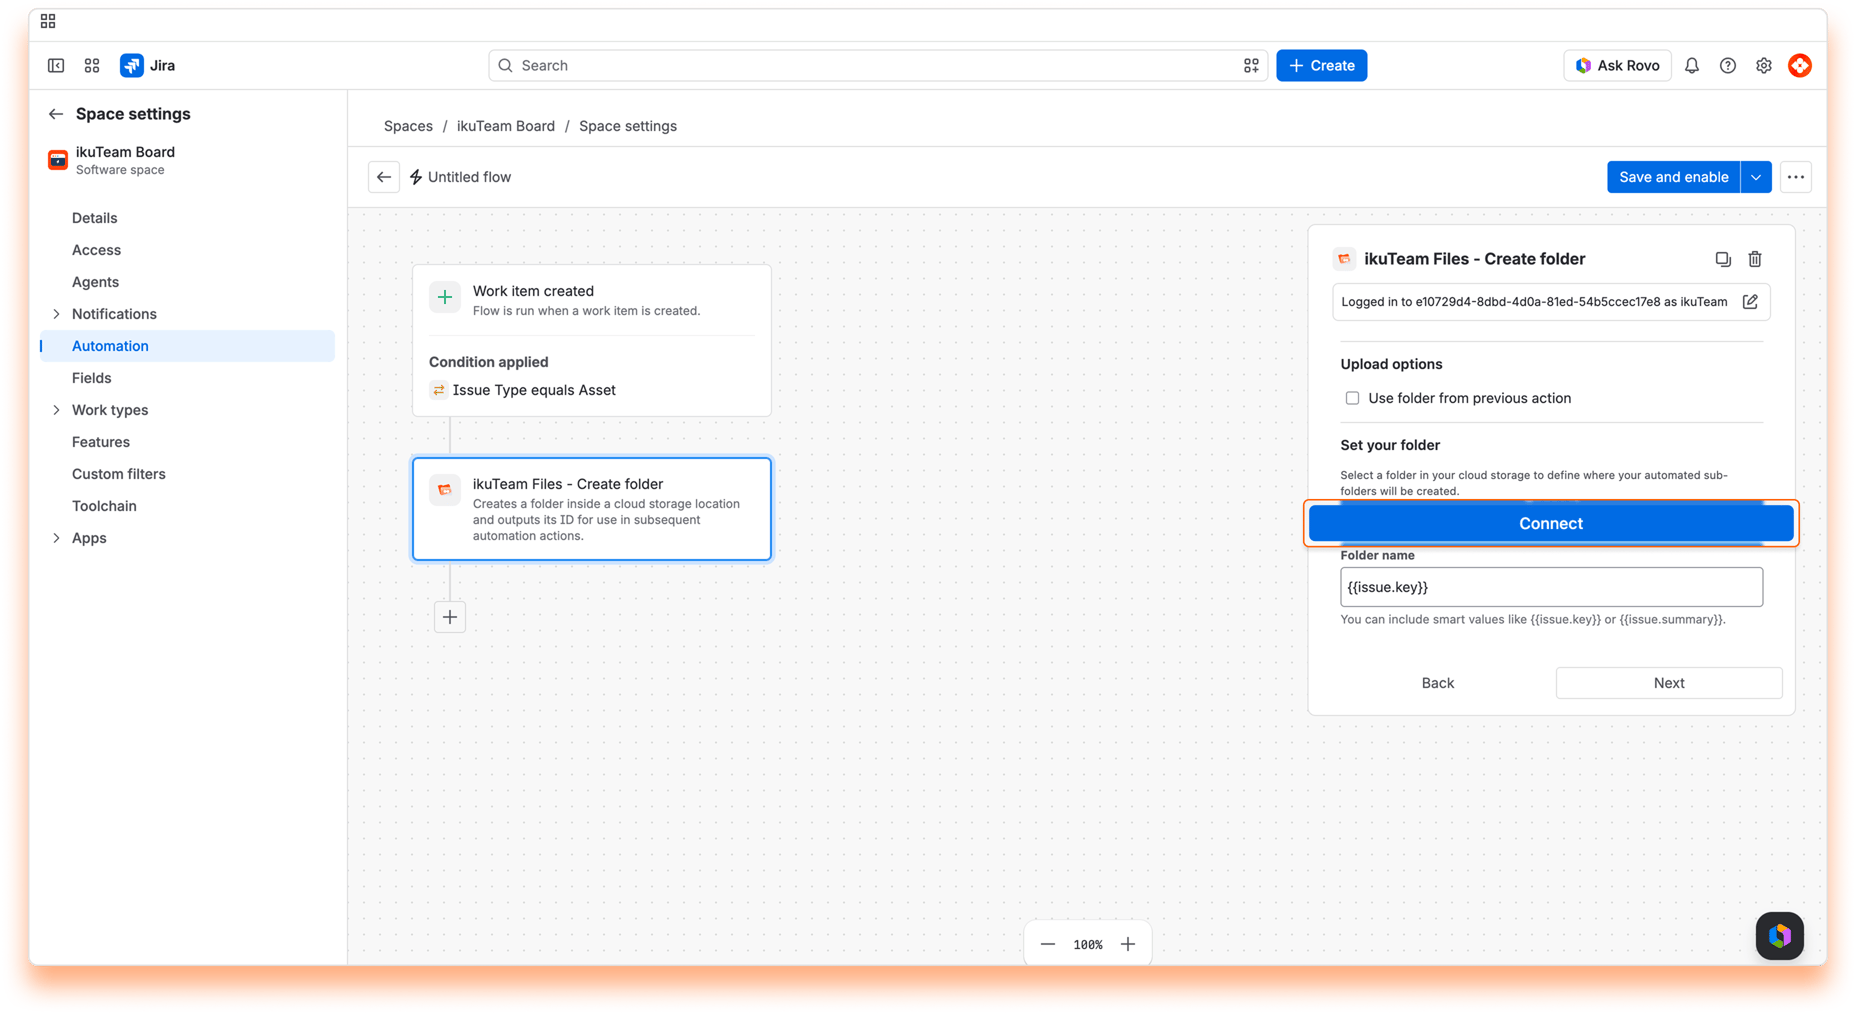Click Issue Type equals Asset condition
Image resolution: width=1856 pixels, height=1014 pixels.
534,390
